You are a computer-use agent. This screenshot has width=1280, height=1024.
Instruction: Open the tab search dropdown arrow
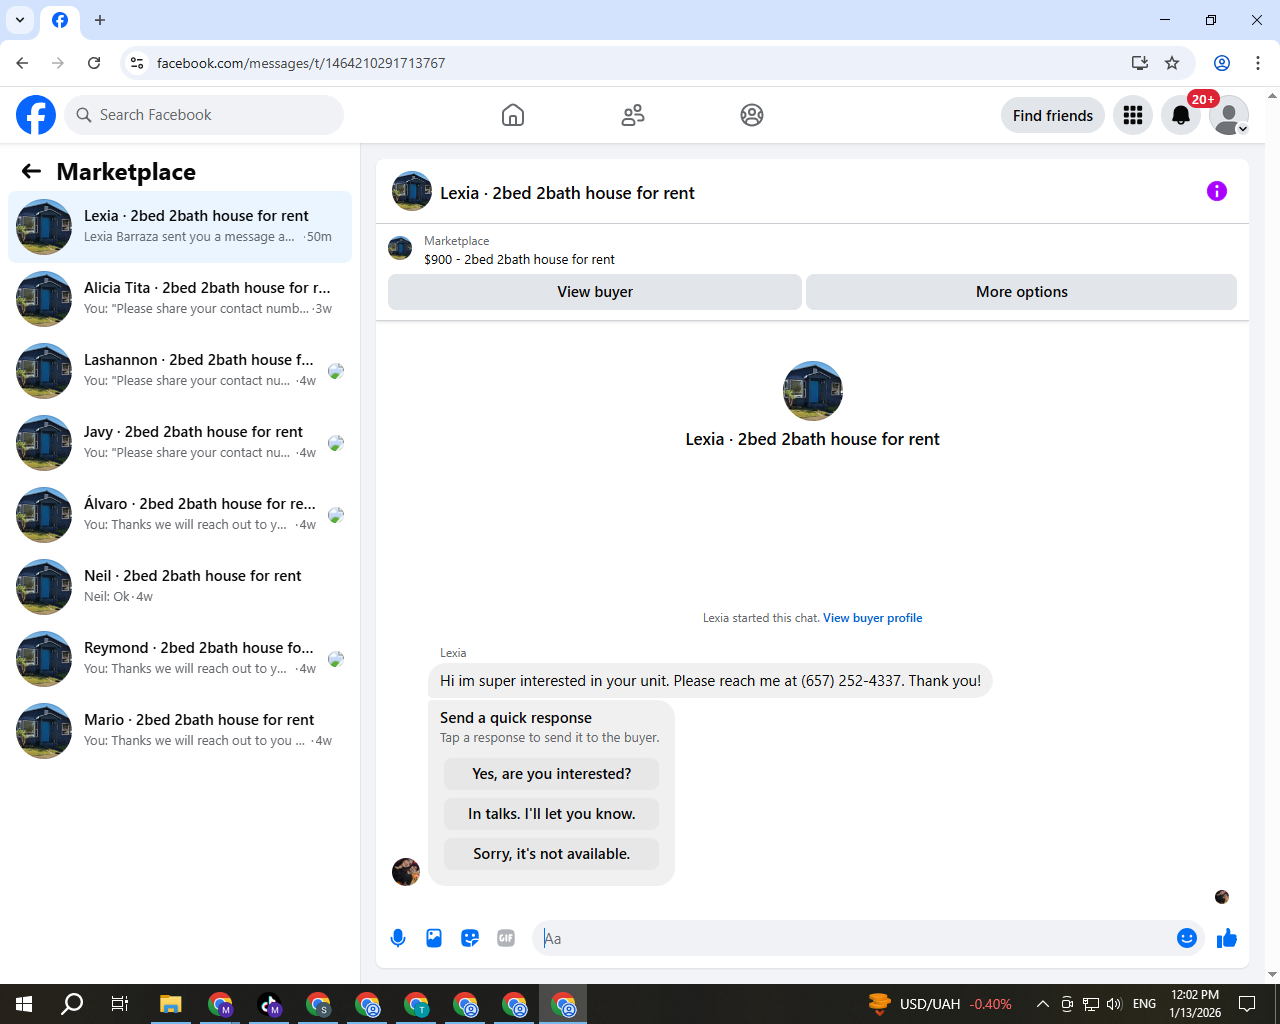tap(20, 20)
